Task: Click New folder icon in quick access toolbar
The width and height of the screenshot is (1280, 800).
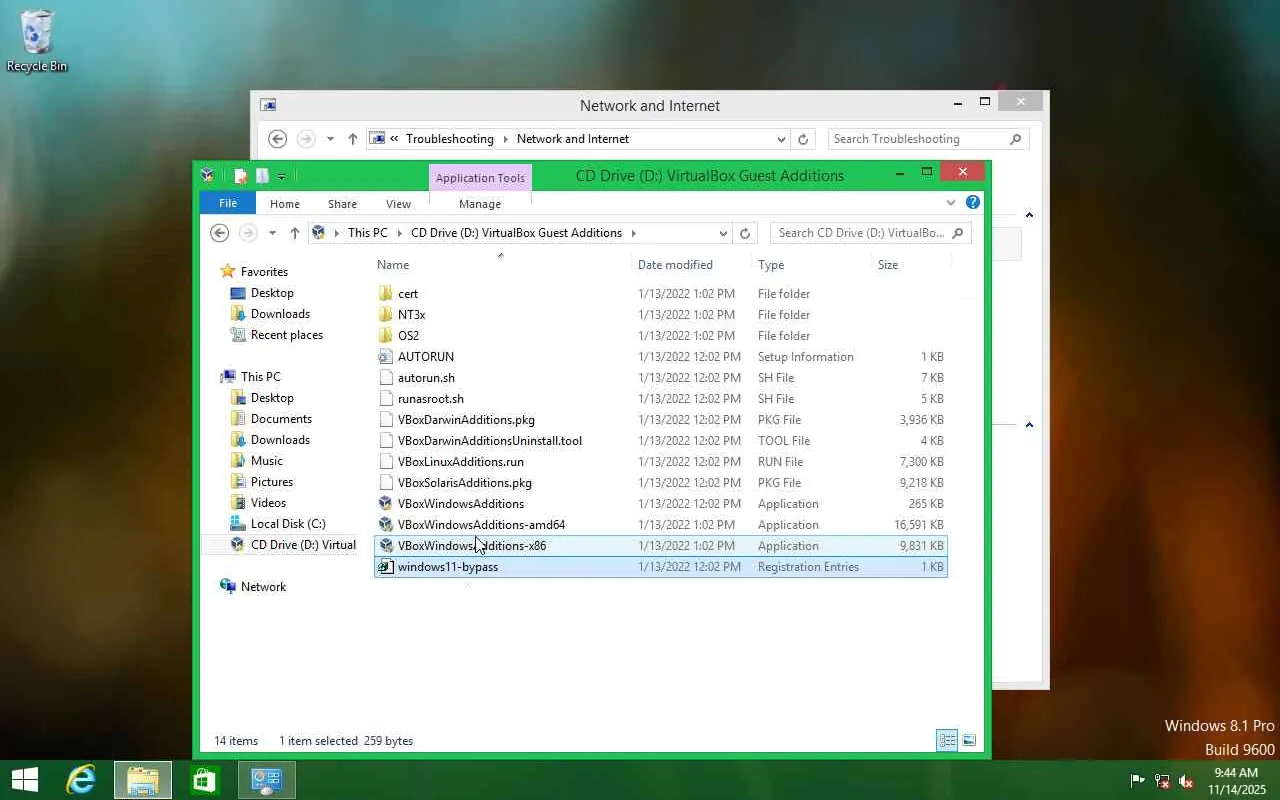Action: tap(262, 176)
